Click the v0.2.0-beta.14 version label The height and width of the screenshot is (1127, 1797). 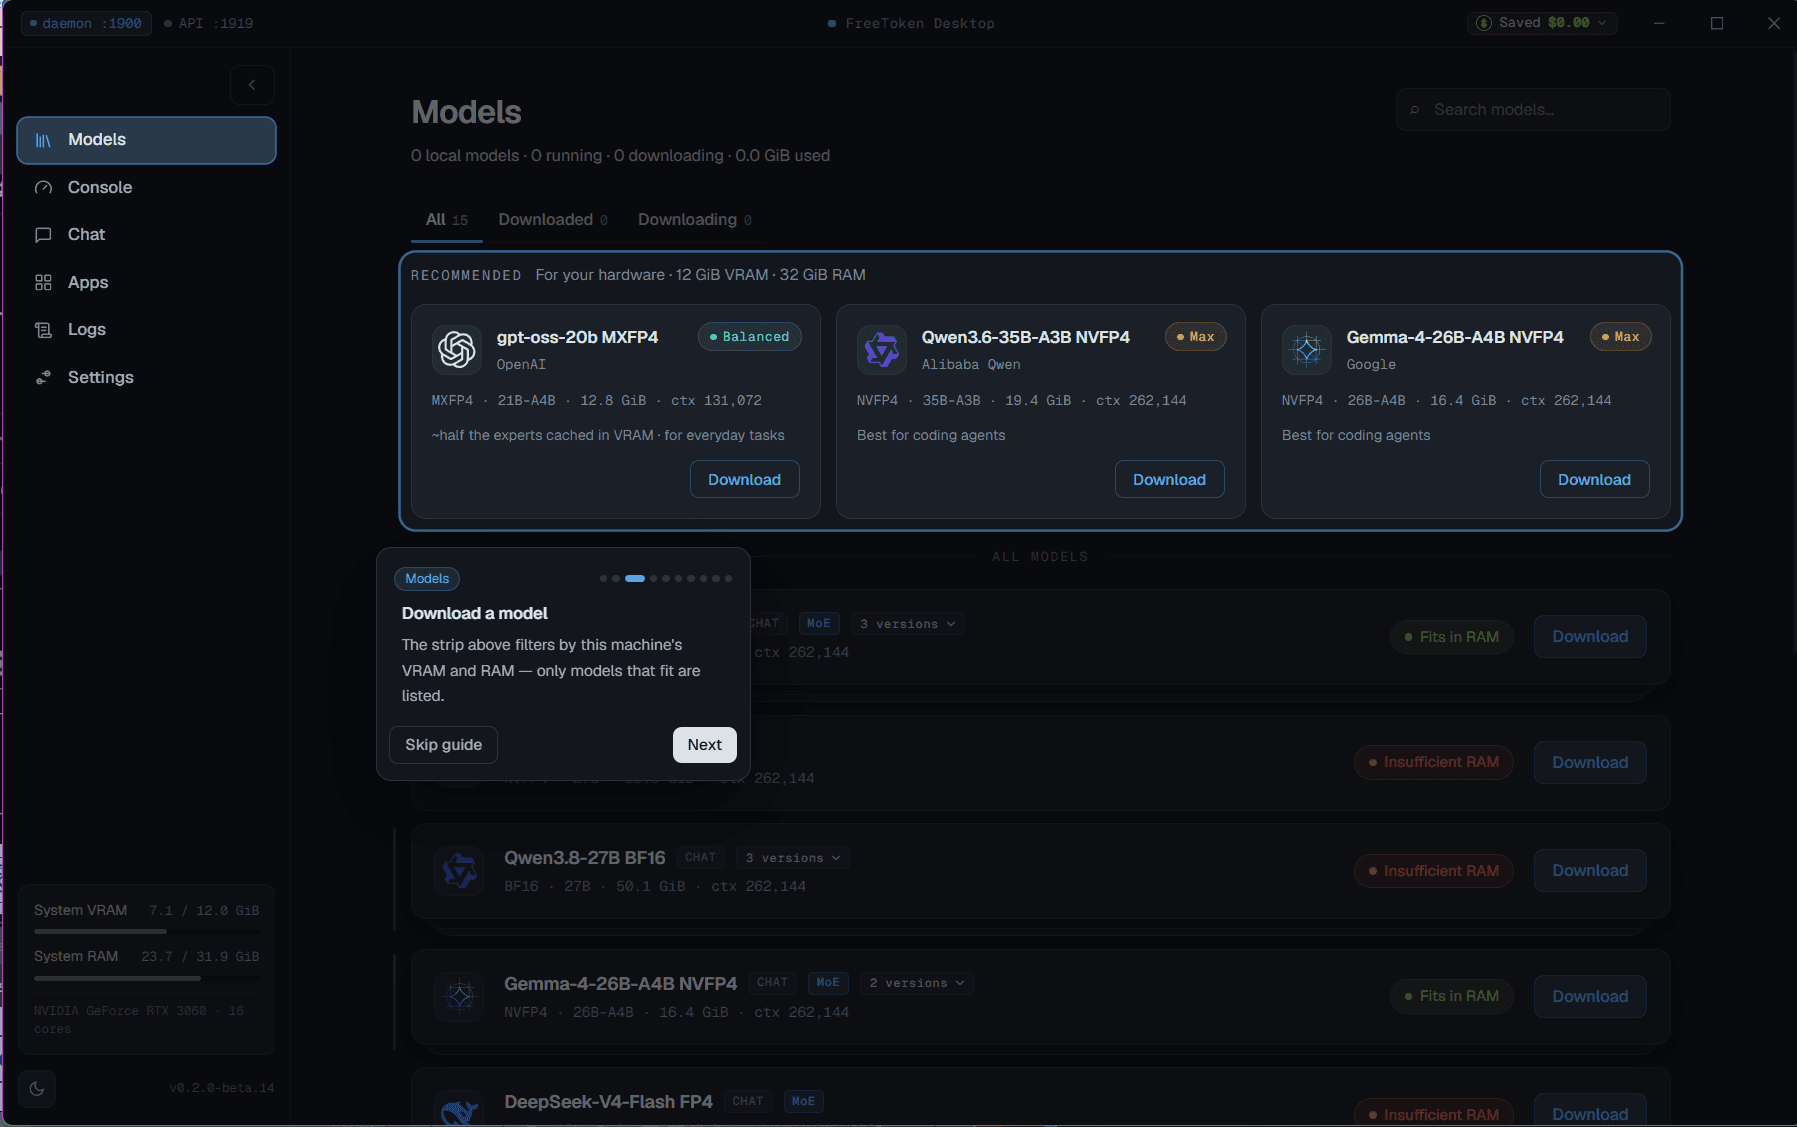222,1088
